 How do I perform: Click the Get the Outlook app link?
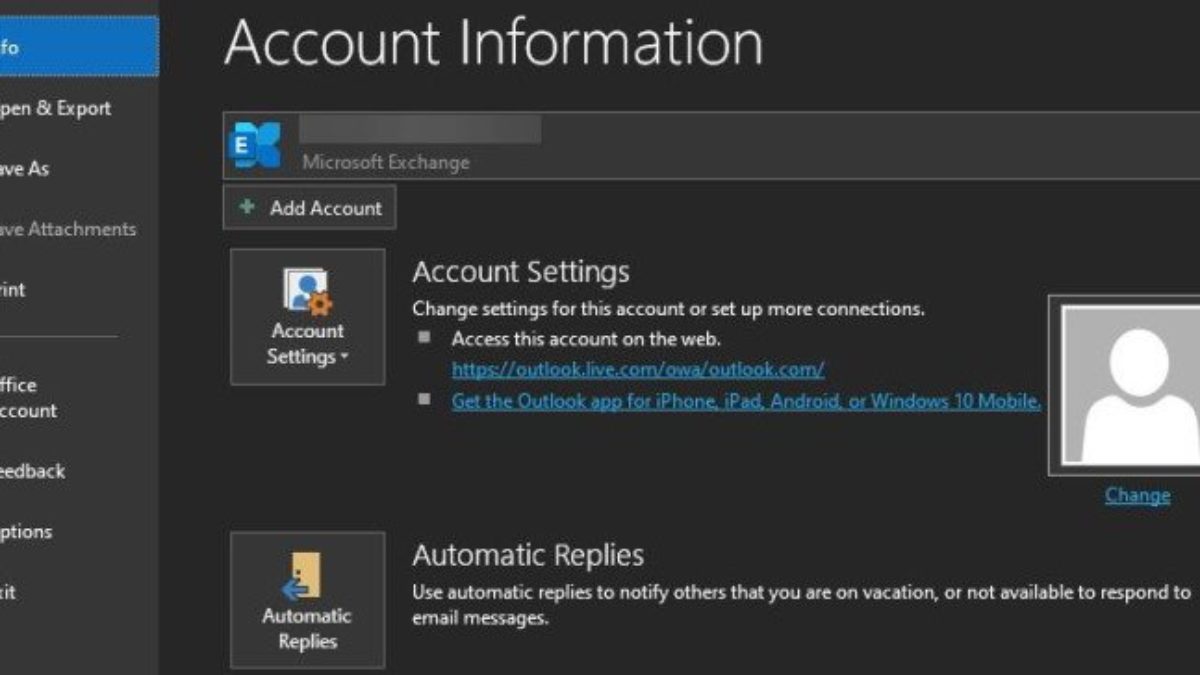point(746,402)
